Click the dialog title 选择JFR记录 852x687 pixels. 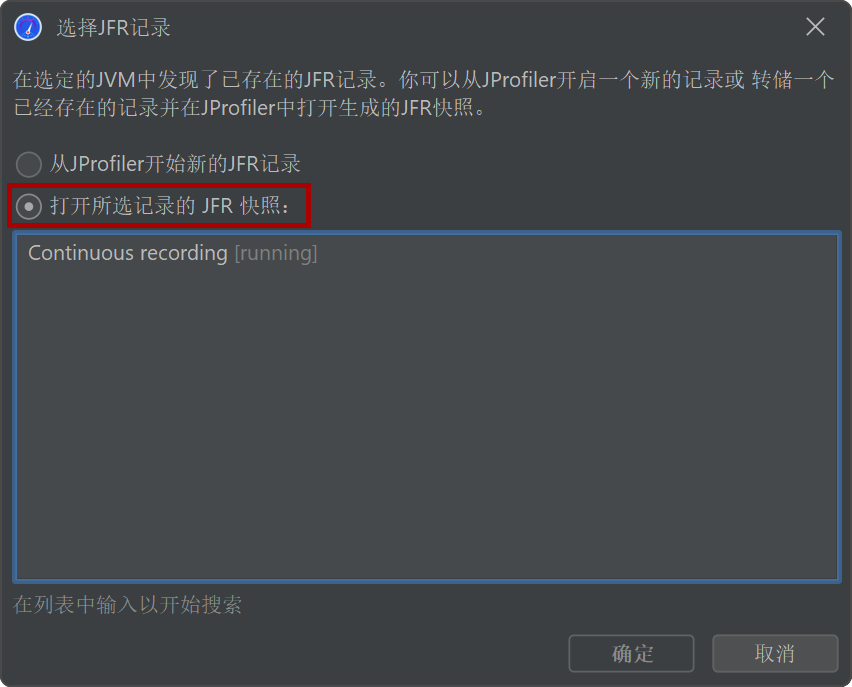pyautogui.click(x=114, y=28)
